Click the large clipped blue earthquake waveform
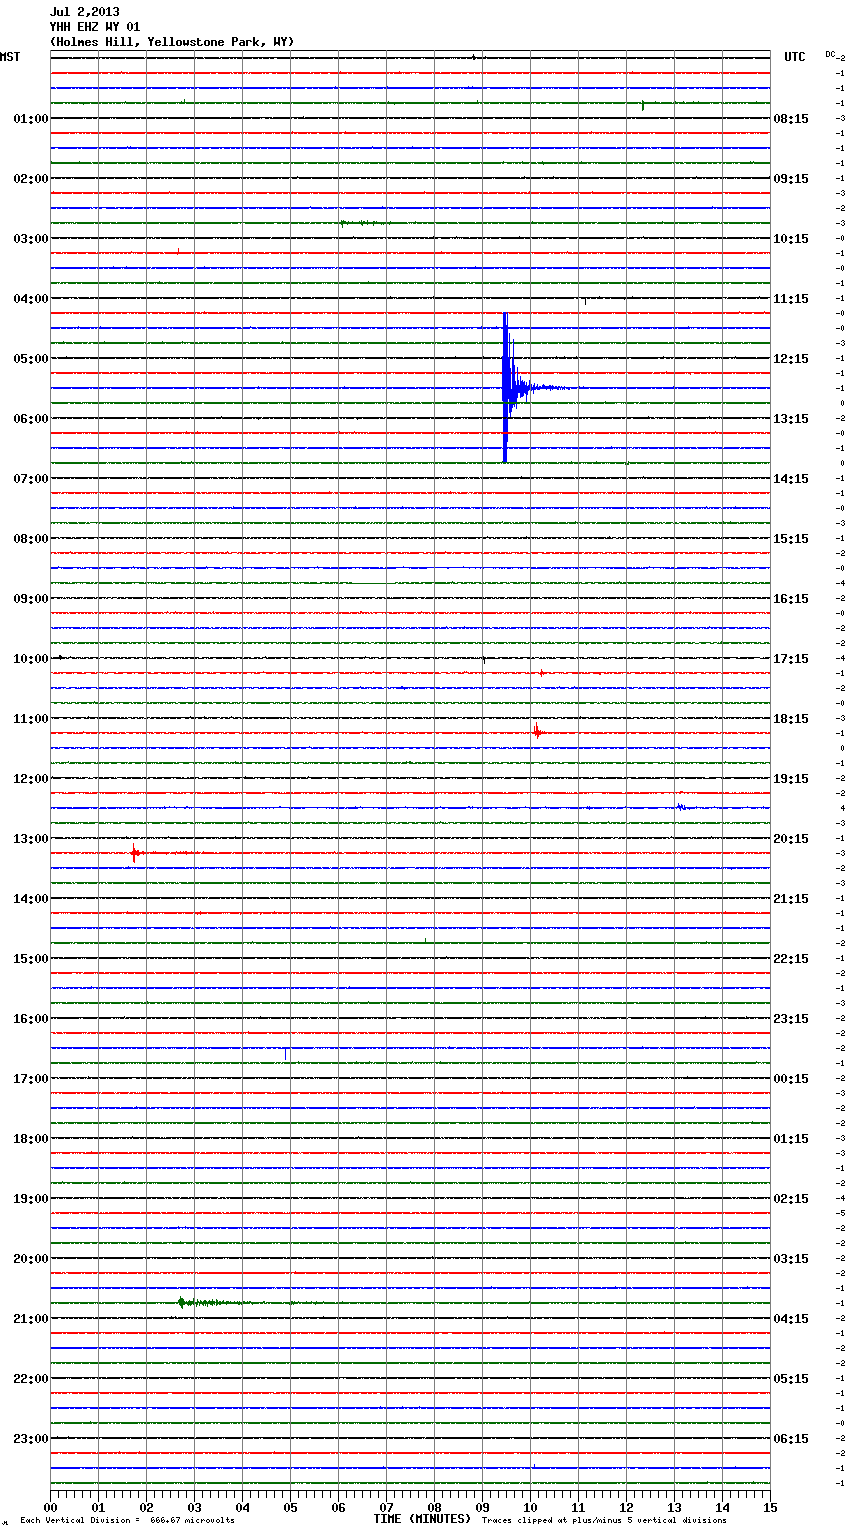 pyautogui.click(x=512, y=387)
